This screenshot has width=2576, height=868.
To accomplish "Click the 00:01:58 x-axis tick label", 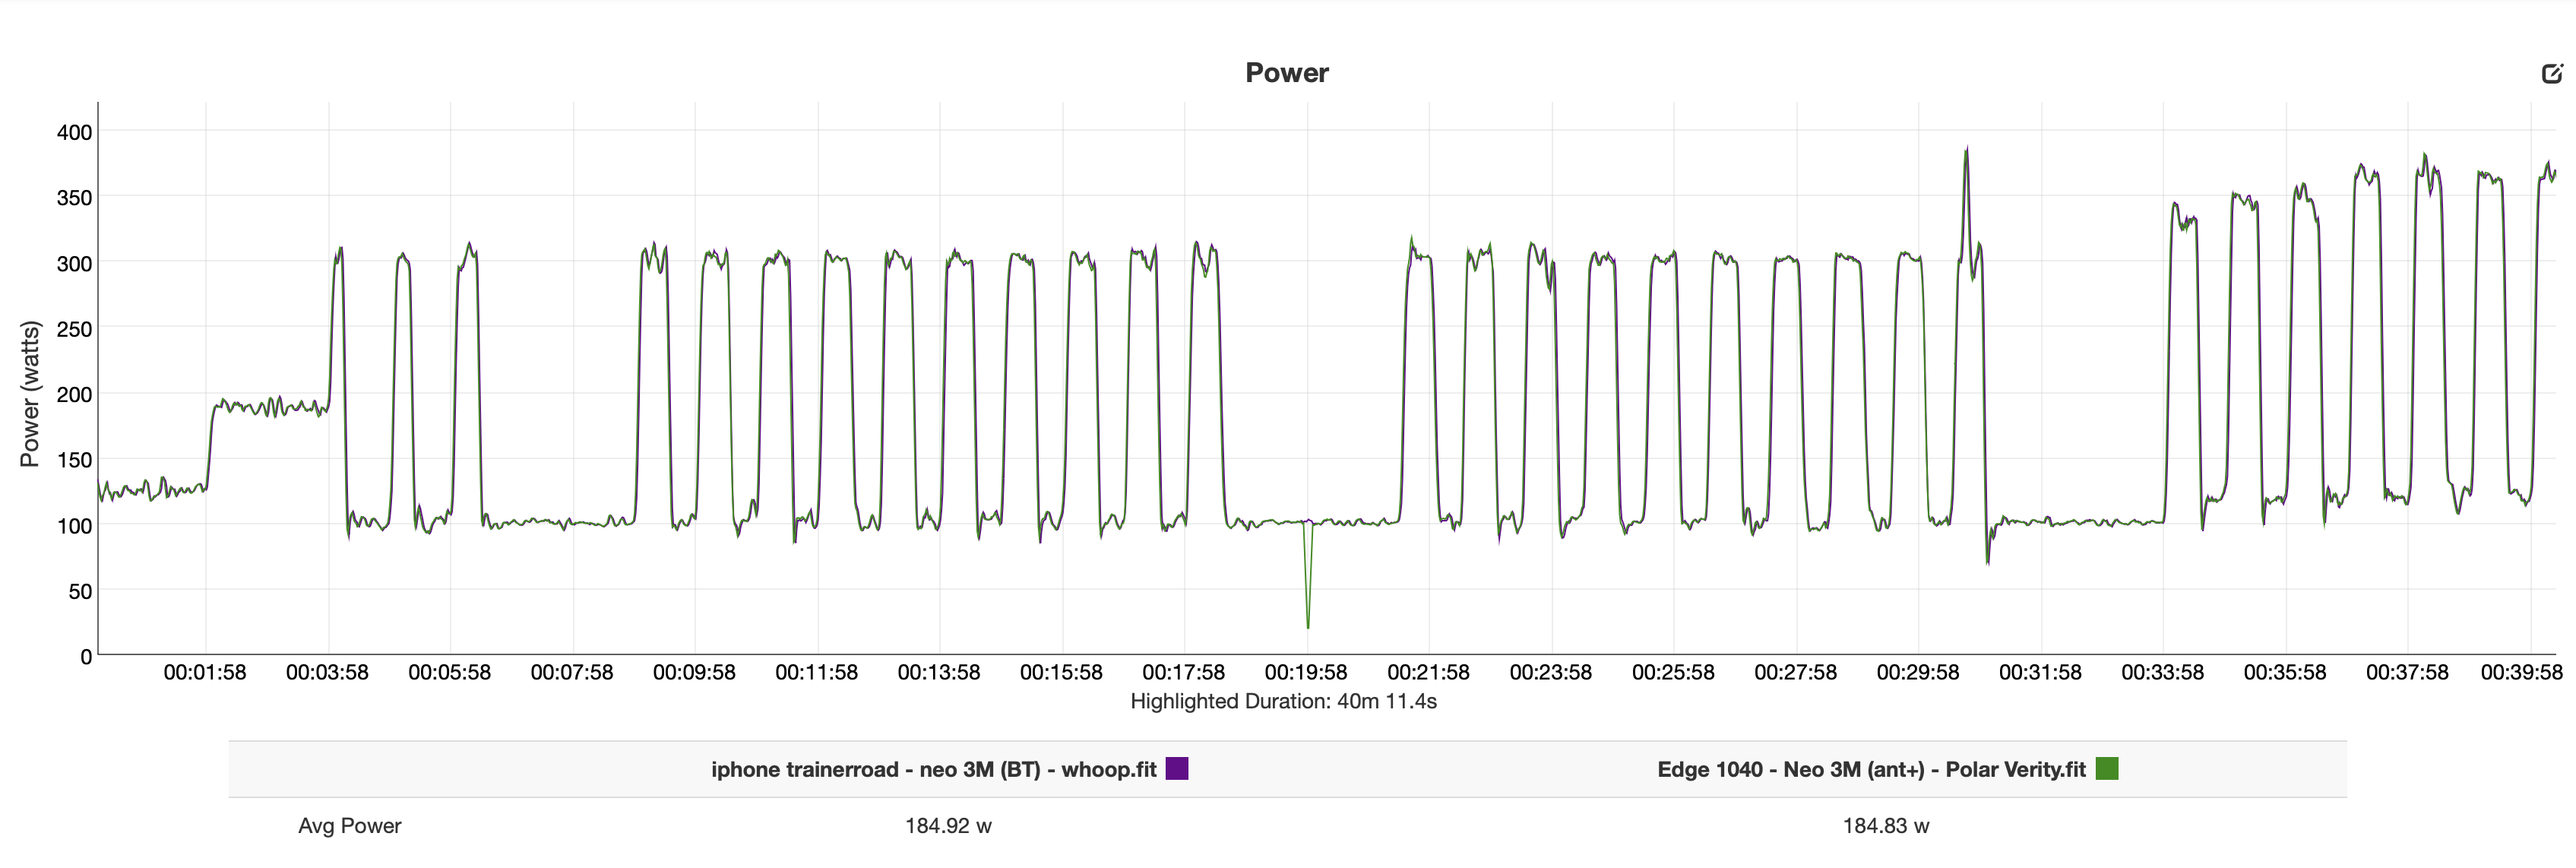I will tap(205, 673).
